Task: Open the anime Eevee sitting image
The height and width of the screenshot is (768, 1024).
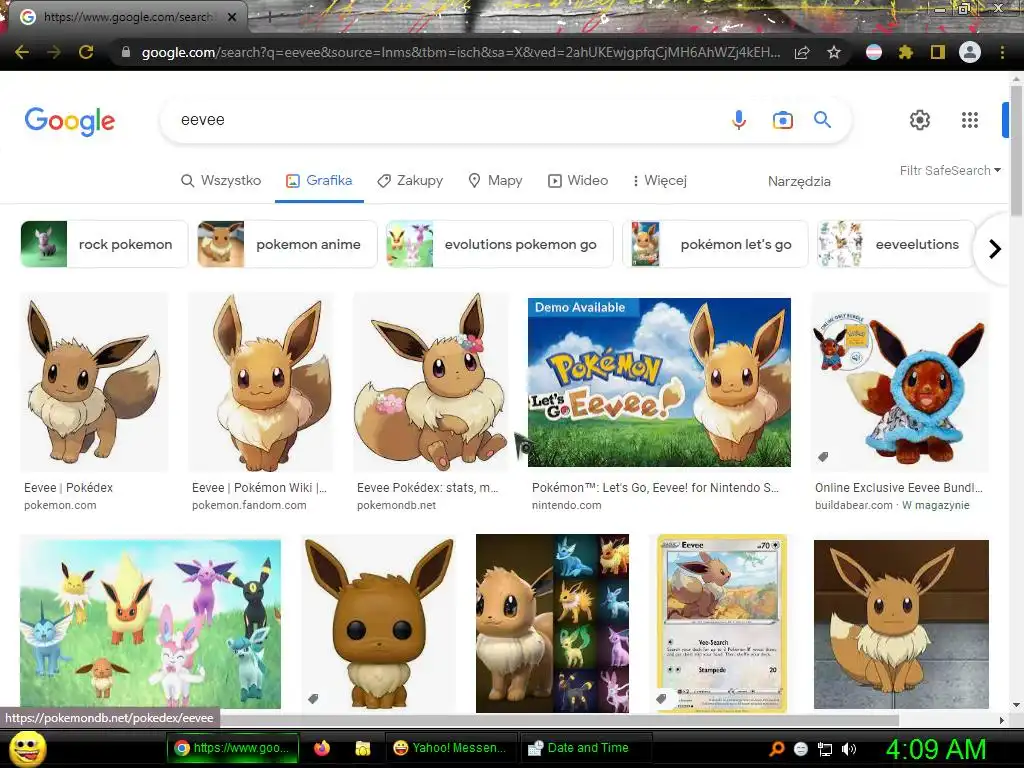Action: pos(901,624)
